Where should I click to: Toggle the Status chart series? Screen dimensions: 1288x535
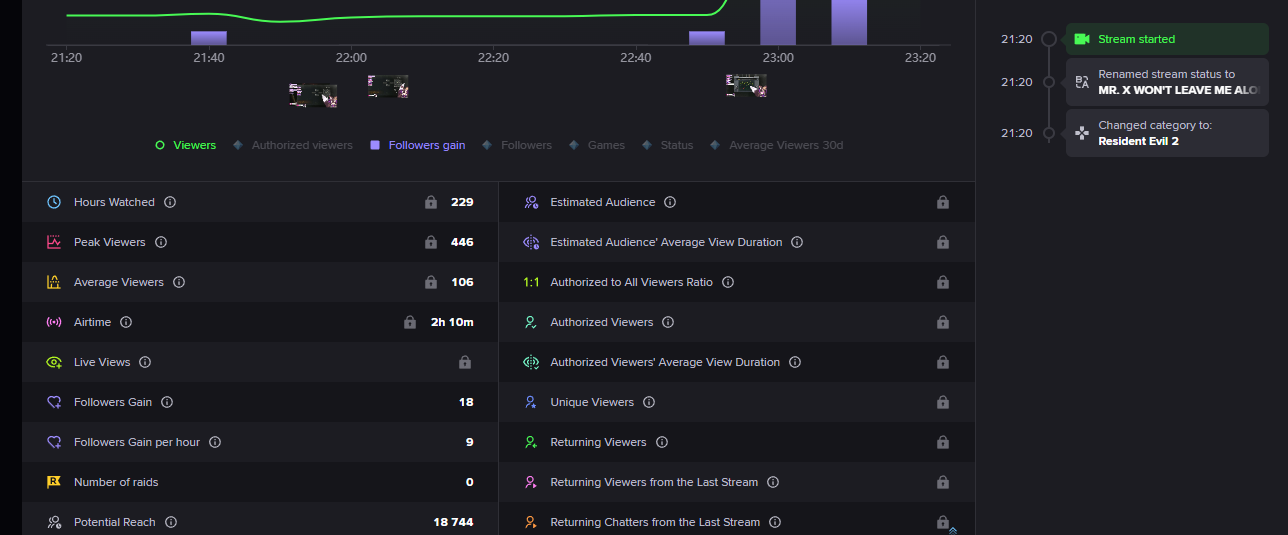pyautogui.click(x=667, y=145)
